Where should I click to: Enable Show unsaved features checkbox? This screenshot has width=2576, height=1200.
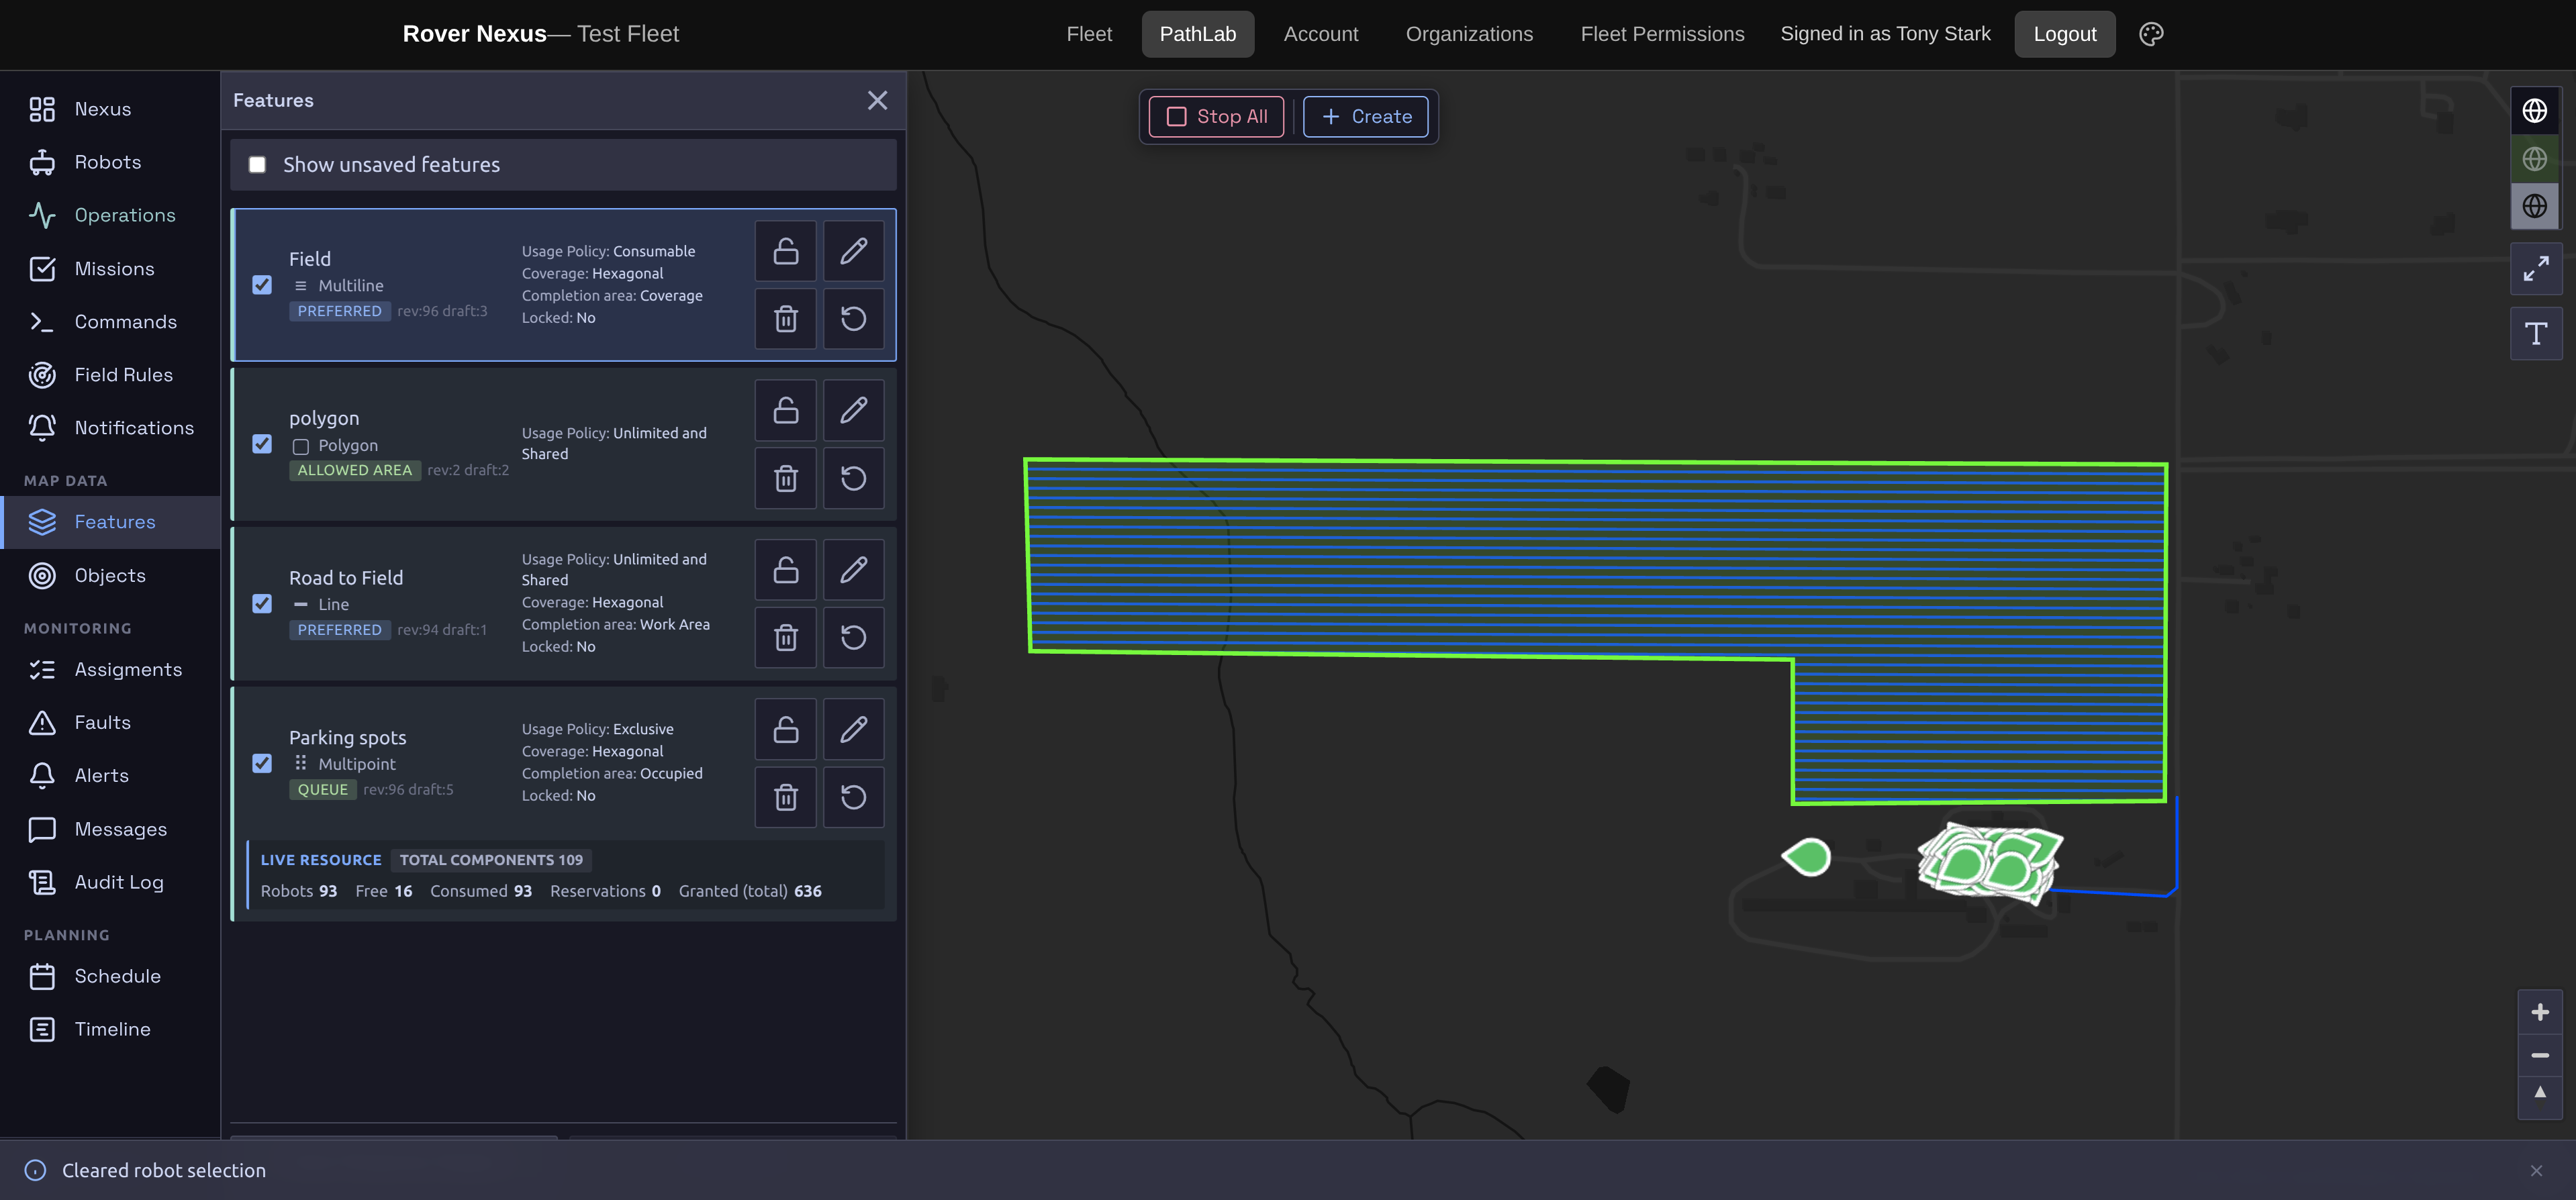click(x=257, y=164)
